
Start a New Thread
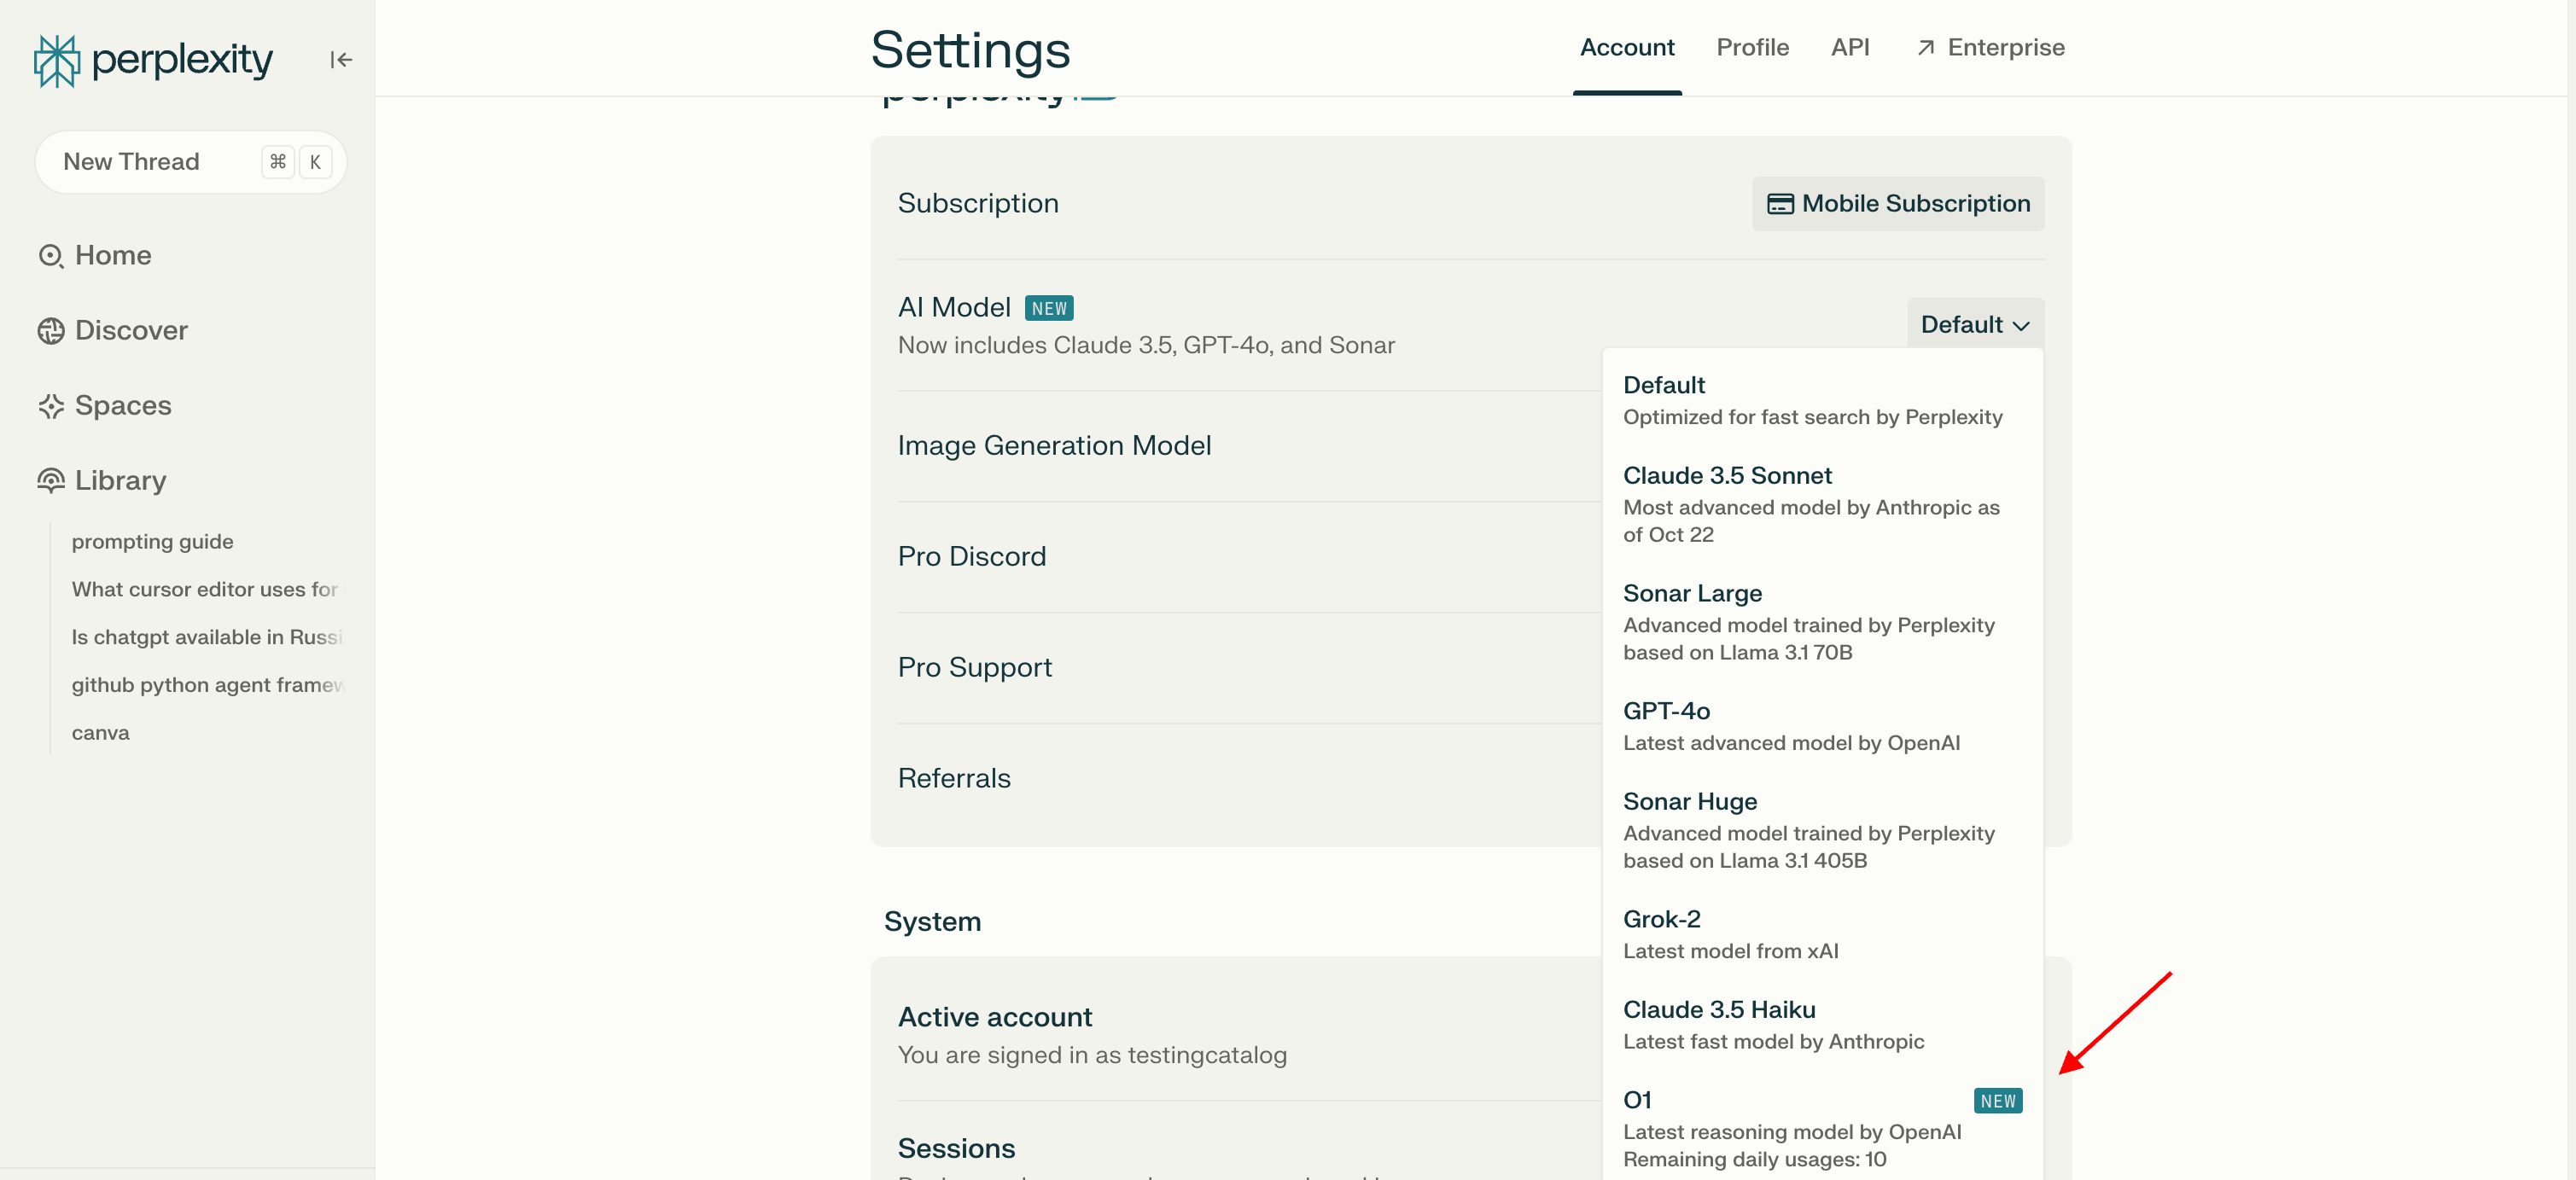[190, 162]
